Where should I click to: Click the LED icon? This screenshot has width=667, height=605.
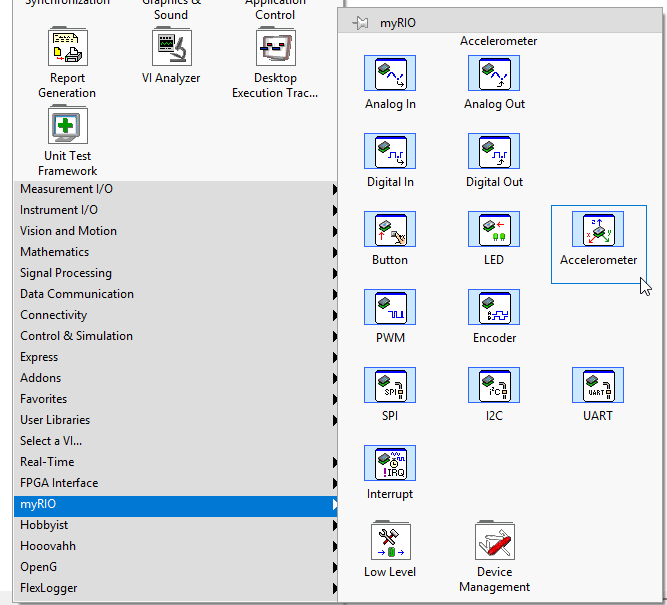[494, 229]
